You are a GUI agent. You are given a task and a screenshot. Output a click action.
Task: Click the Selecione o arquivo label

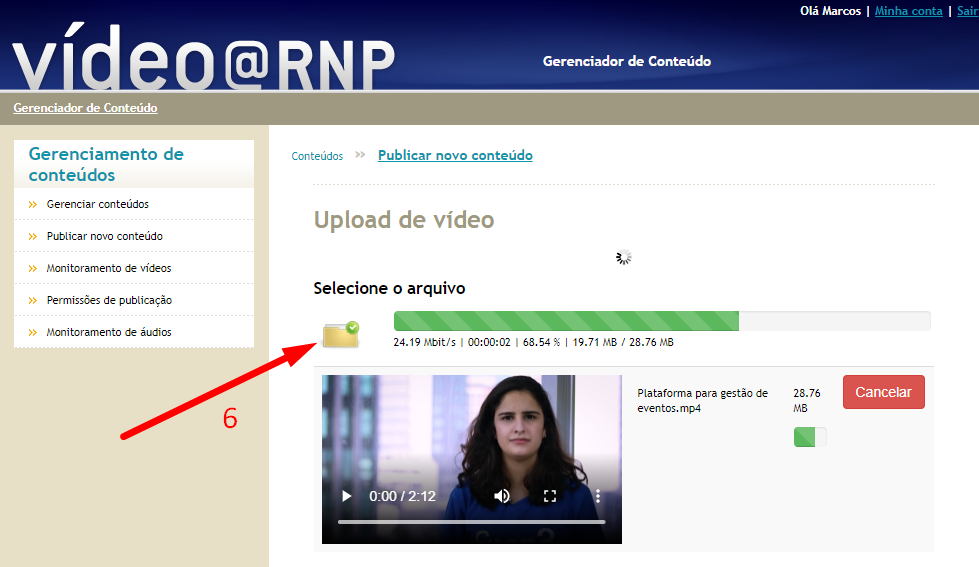(x=390, y=288)
